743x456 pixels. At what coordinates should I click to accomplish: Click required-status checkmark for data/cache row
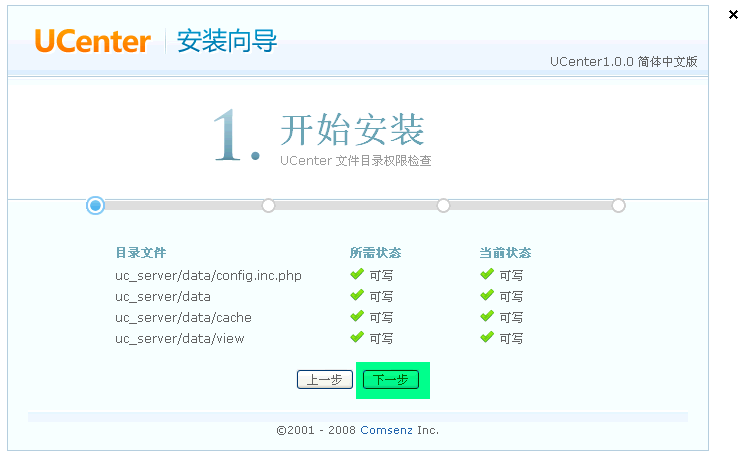coord(357,316)
